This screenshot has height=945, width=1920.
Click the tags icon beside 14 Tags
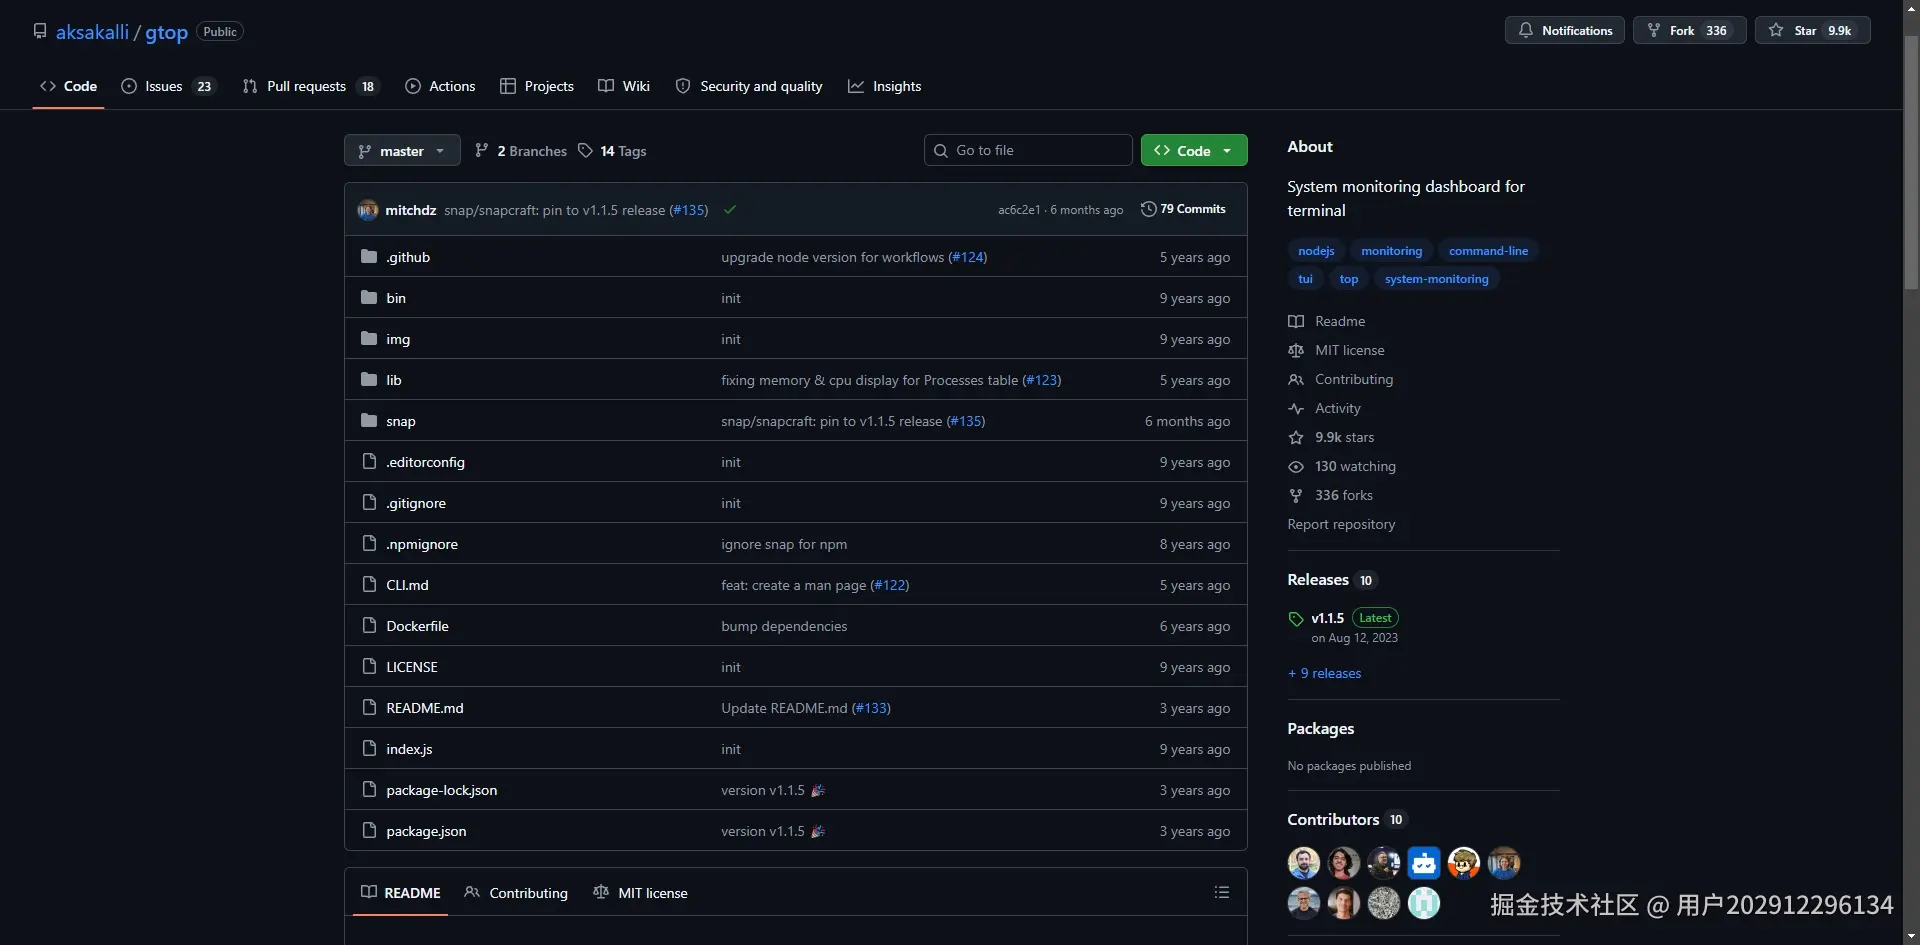586,151
